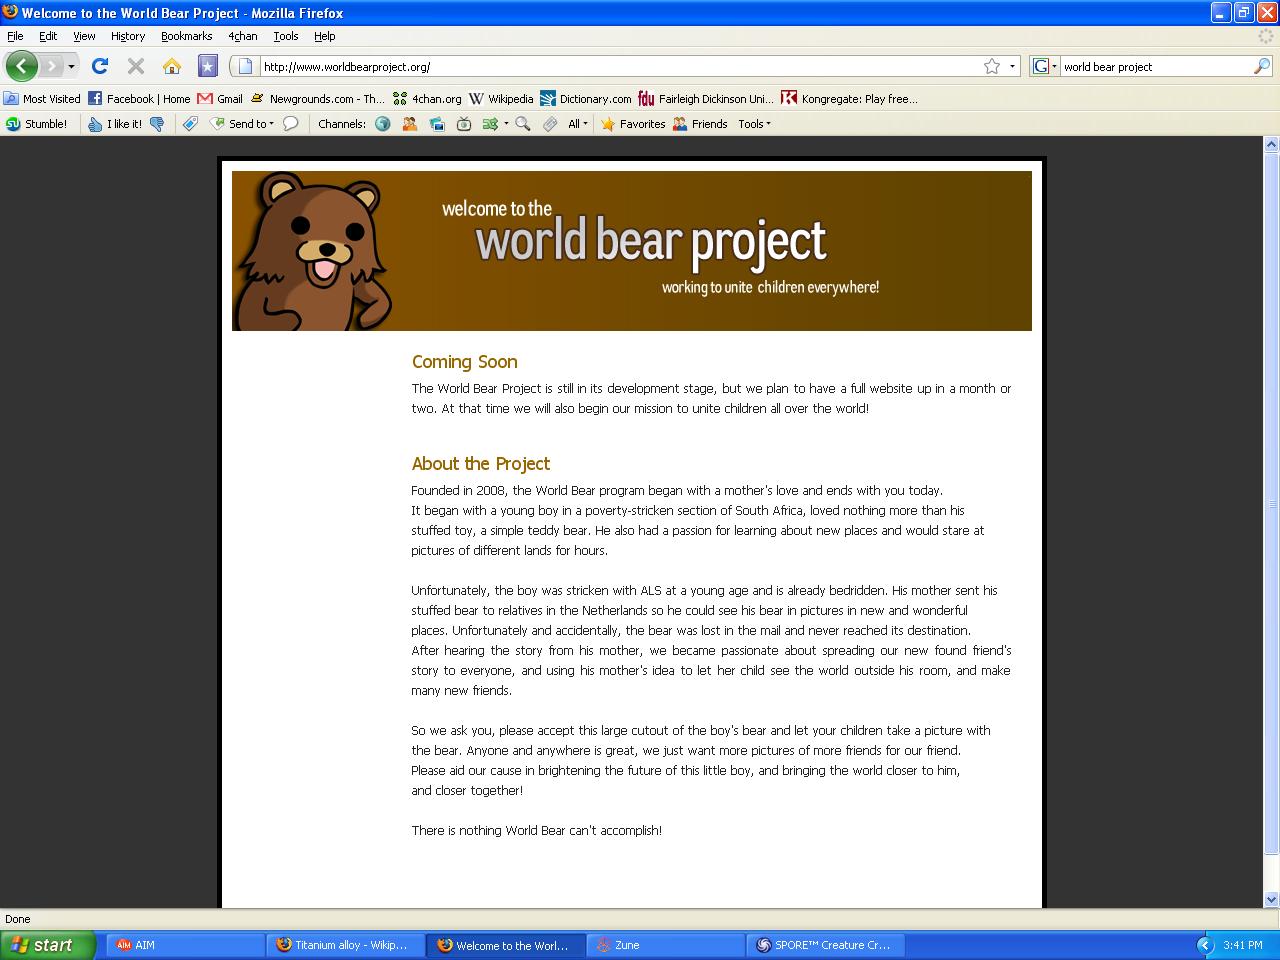Click the green Back navigation button

(22, 66)
